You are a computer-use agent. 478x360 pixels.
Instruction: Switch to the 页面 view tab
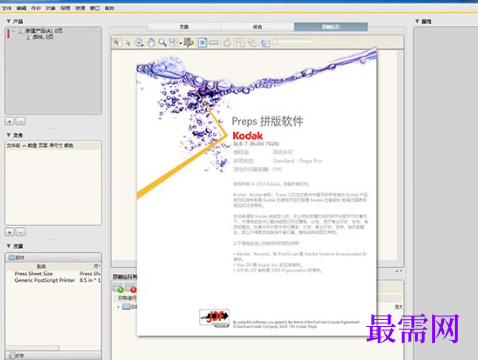pos(184,27)
